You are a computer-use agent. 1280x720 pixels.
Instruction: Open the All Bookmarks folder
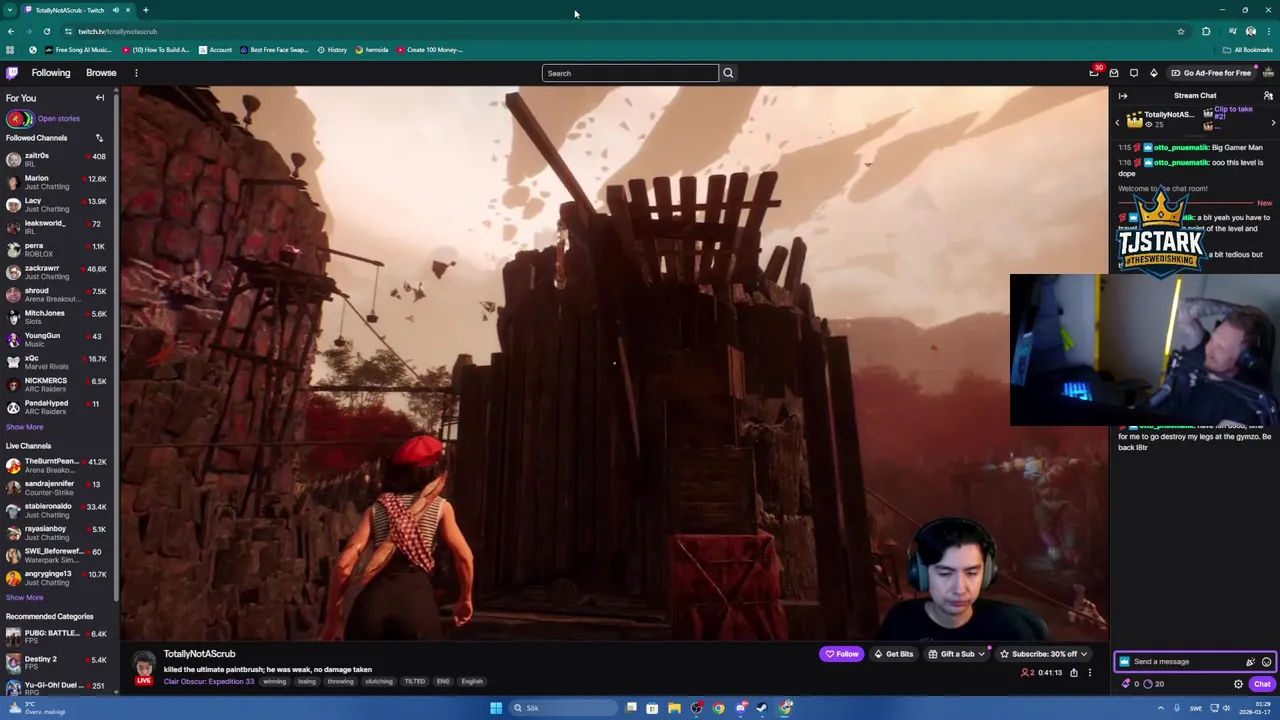(1247, 50)
